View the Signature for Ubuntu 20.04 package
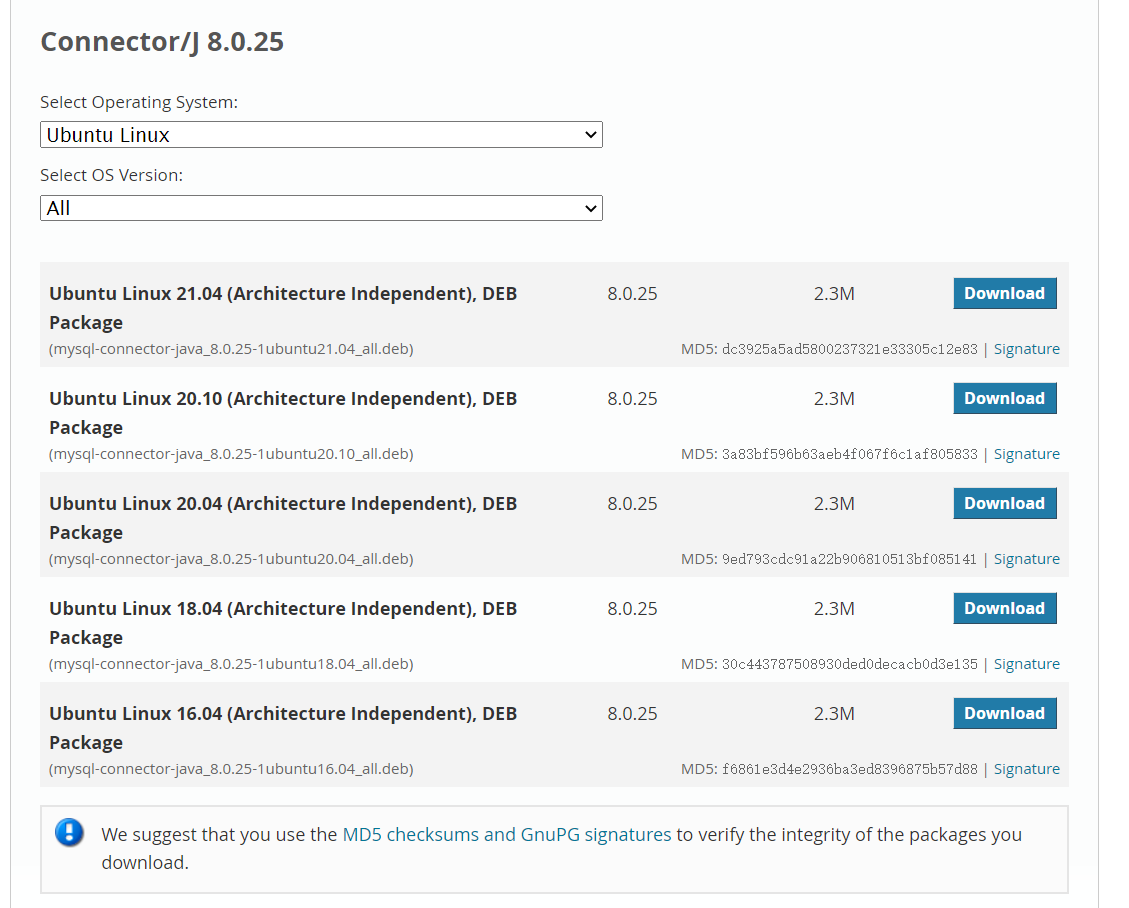 pyautogui.click(x=1026, y=559)
